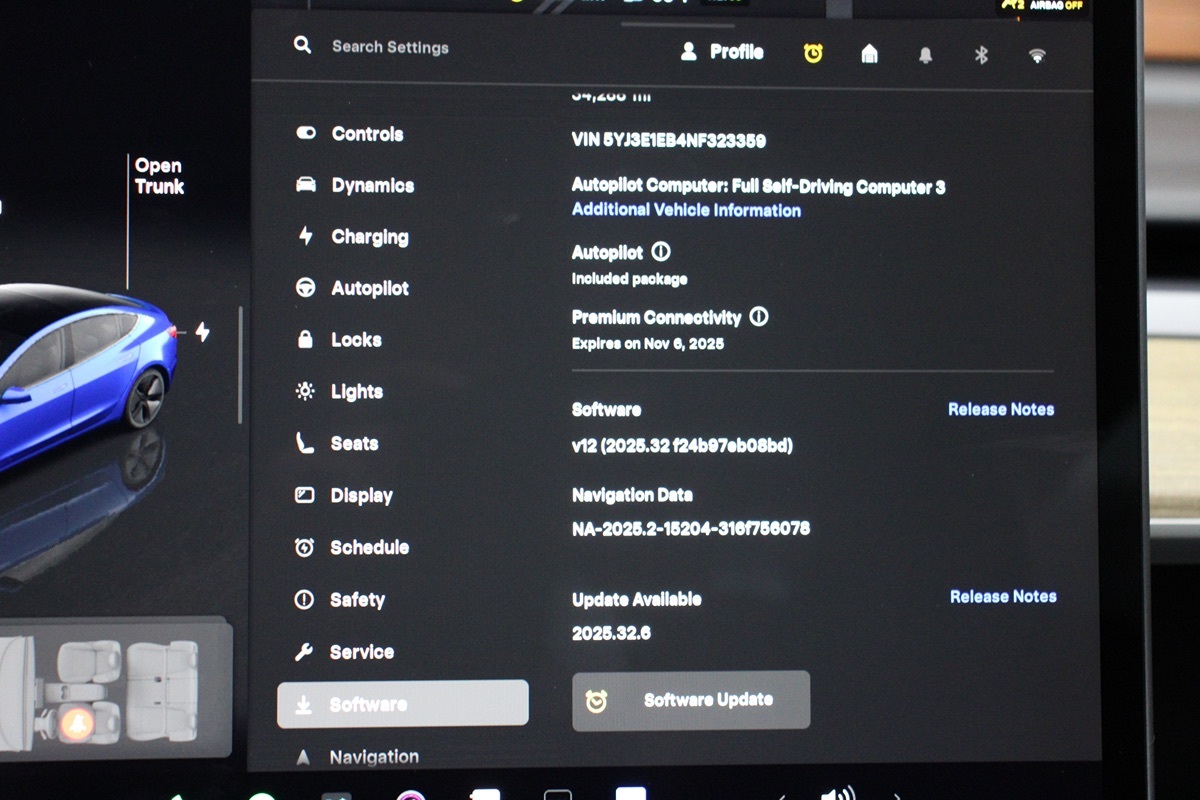Open Bluetooth settings icon

click(x=981, y=55)
